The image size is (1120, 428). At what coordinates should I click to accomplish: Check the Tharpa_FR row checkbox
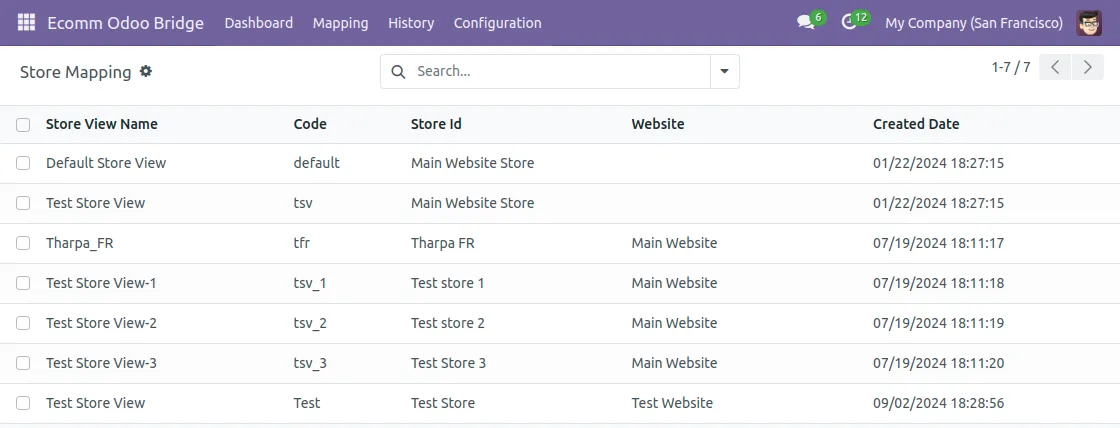pyautogui.click(x=23, y=243)
